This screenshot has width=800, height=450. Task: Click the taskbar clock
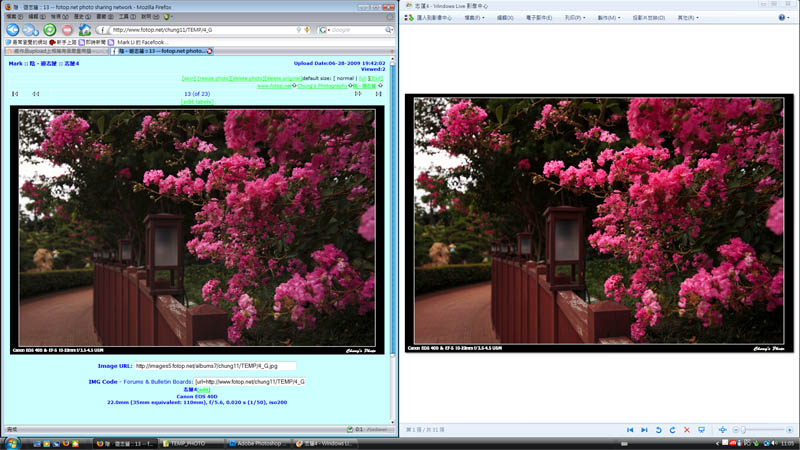coord(787,443)
